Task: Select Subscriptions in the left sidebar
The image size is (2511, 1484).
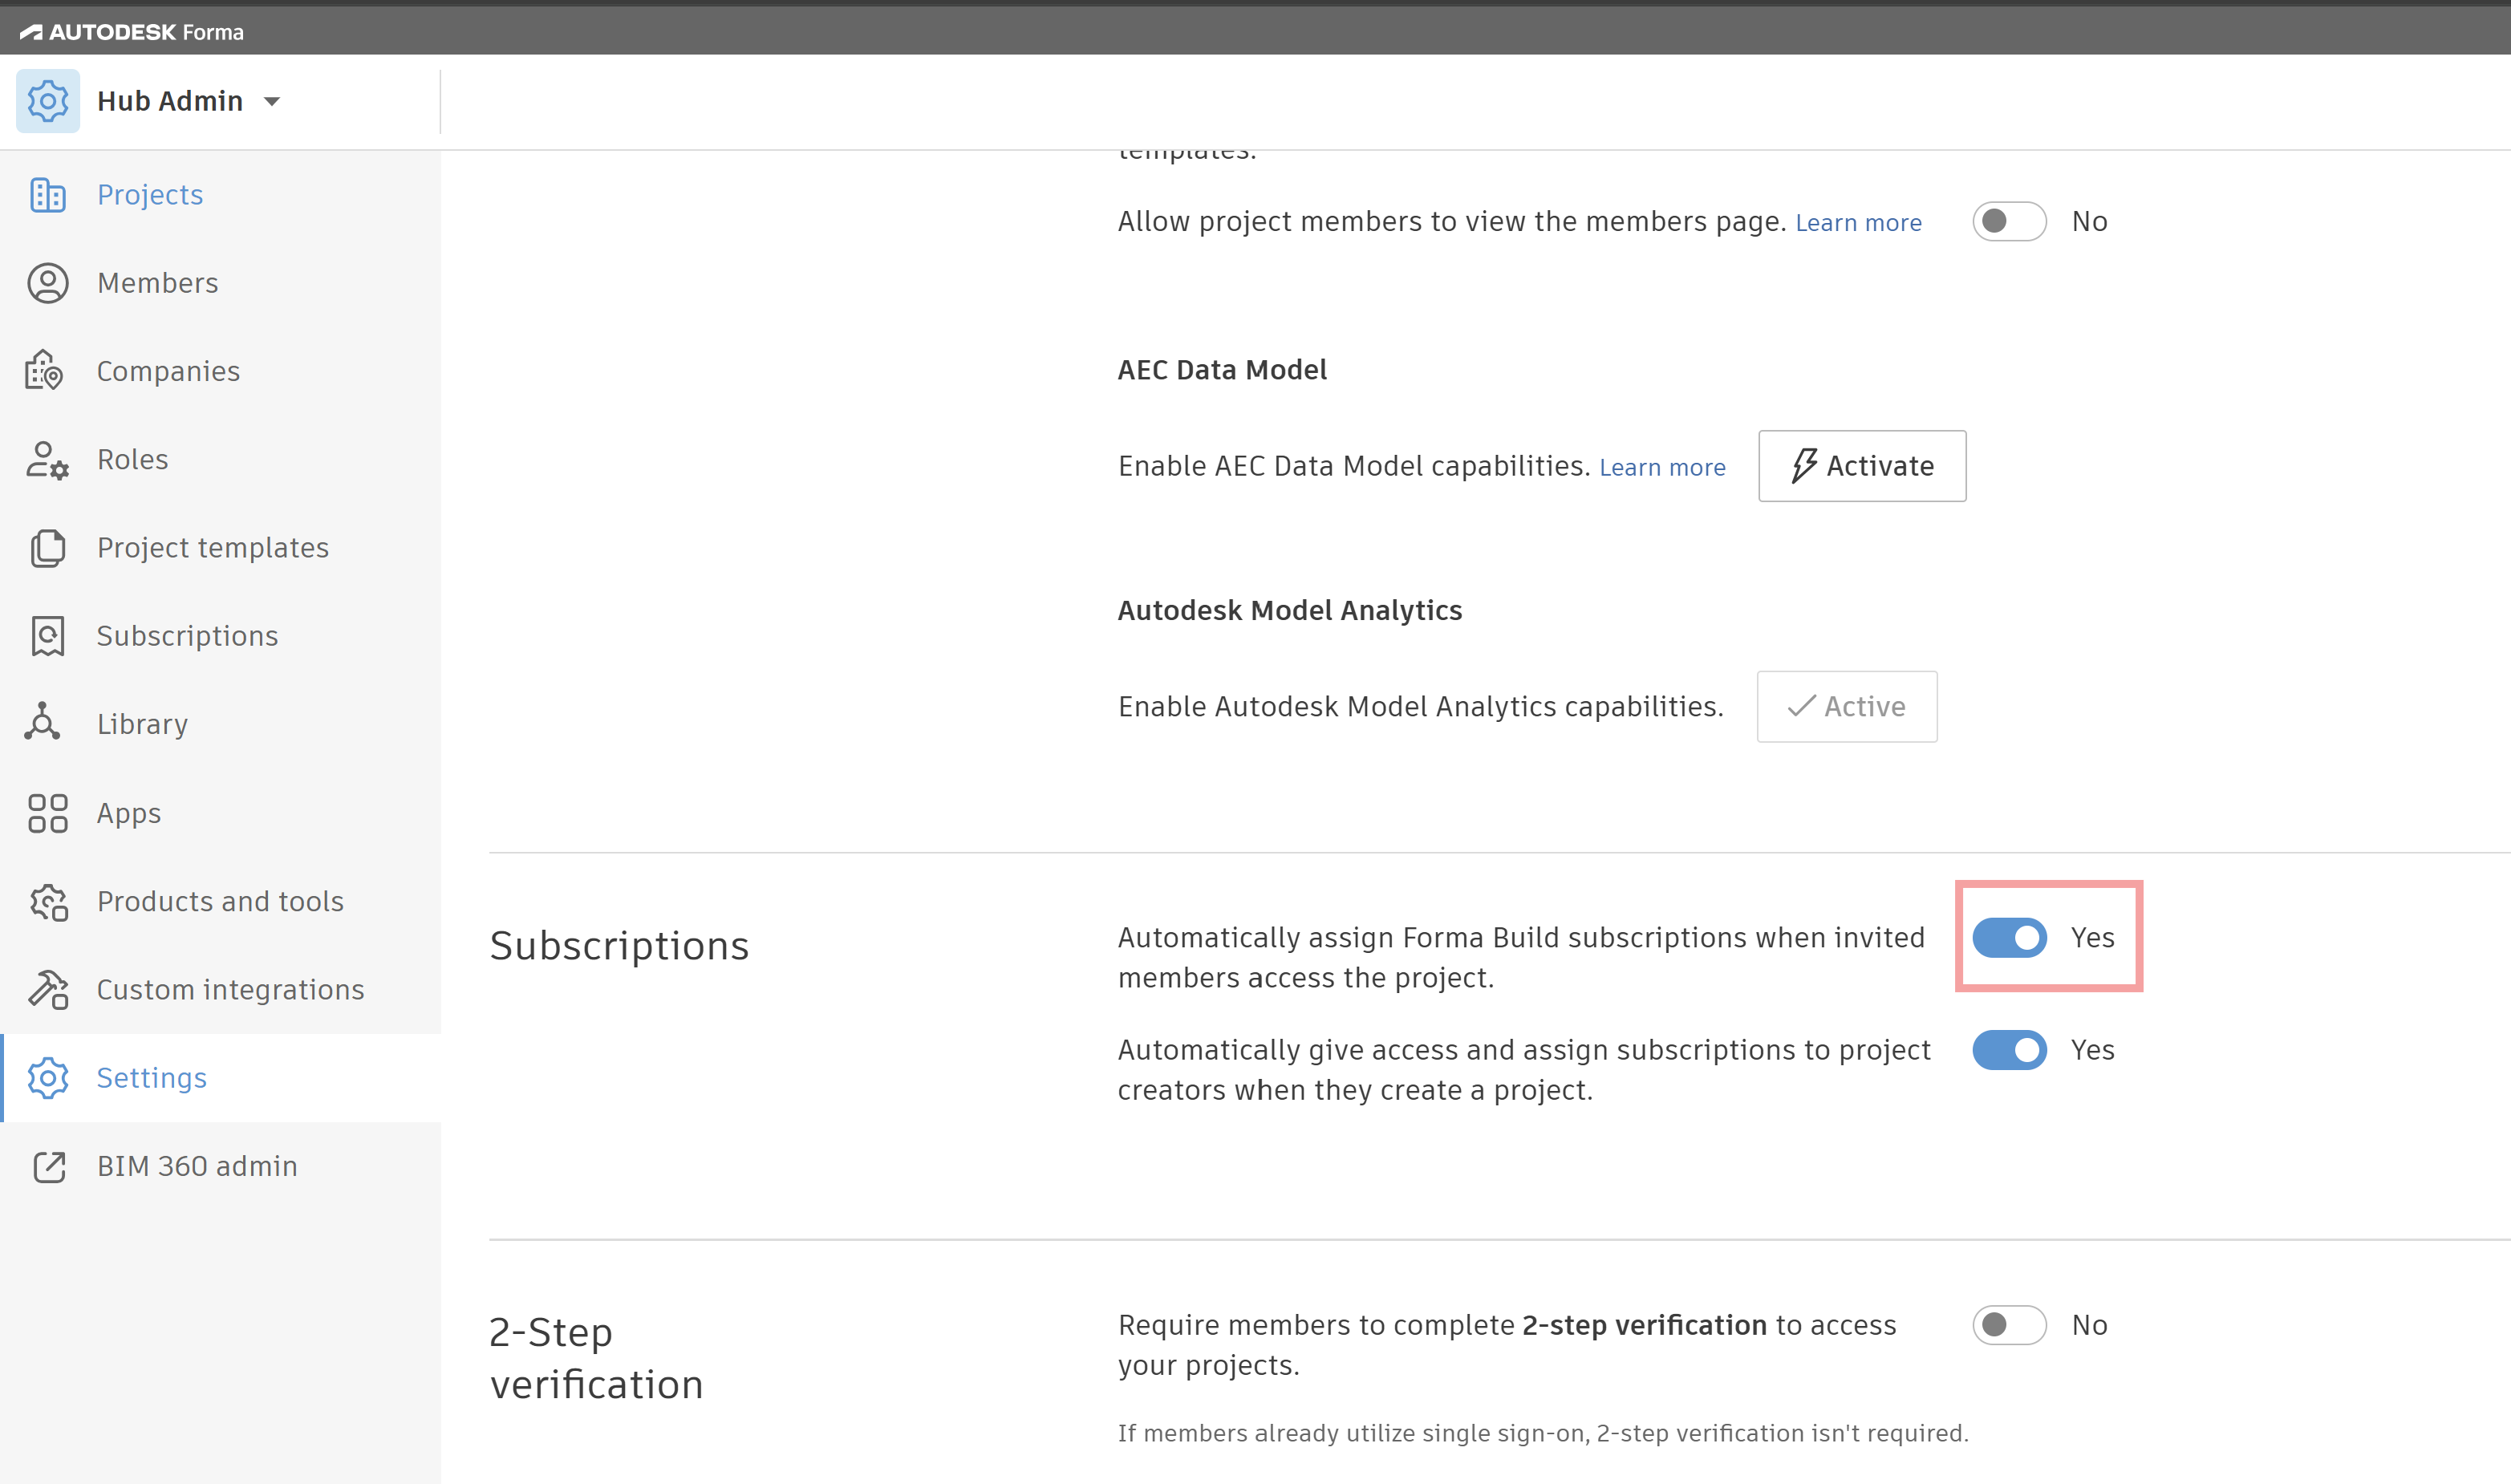Action: click(x=221, y=636)
